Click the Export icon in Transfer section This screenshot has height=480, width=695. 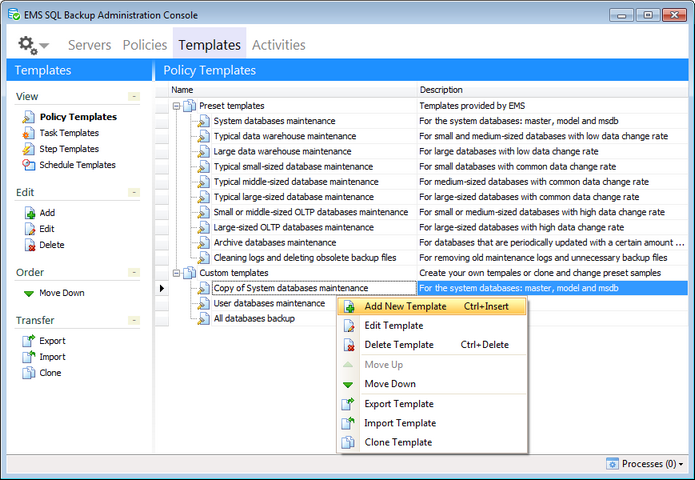point(28,341)
